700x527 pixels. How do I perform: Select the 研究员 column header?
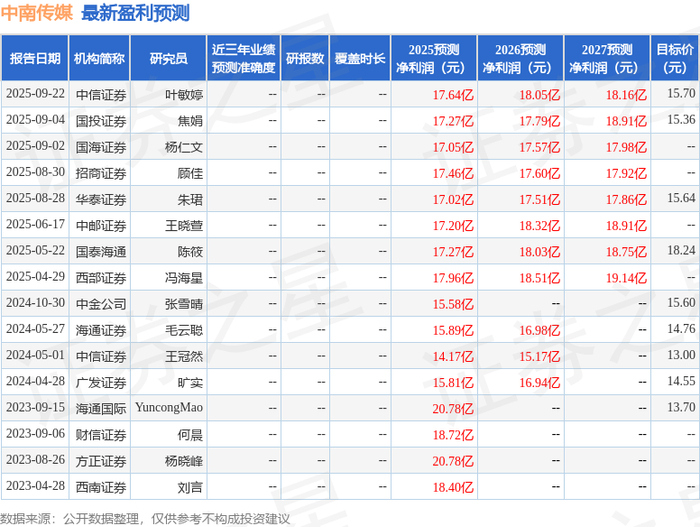(x=168, y=59)
